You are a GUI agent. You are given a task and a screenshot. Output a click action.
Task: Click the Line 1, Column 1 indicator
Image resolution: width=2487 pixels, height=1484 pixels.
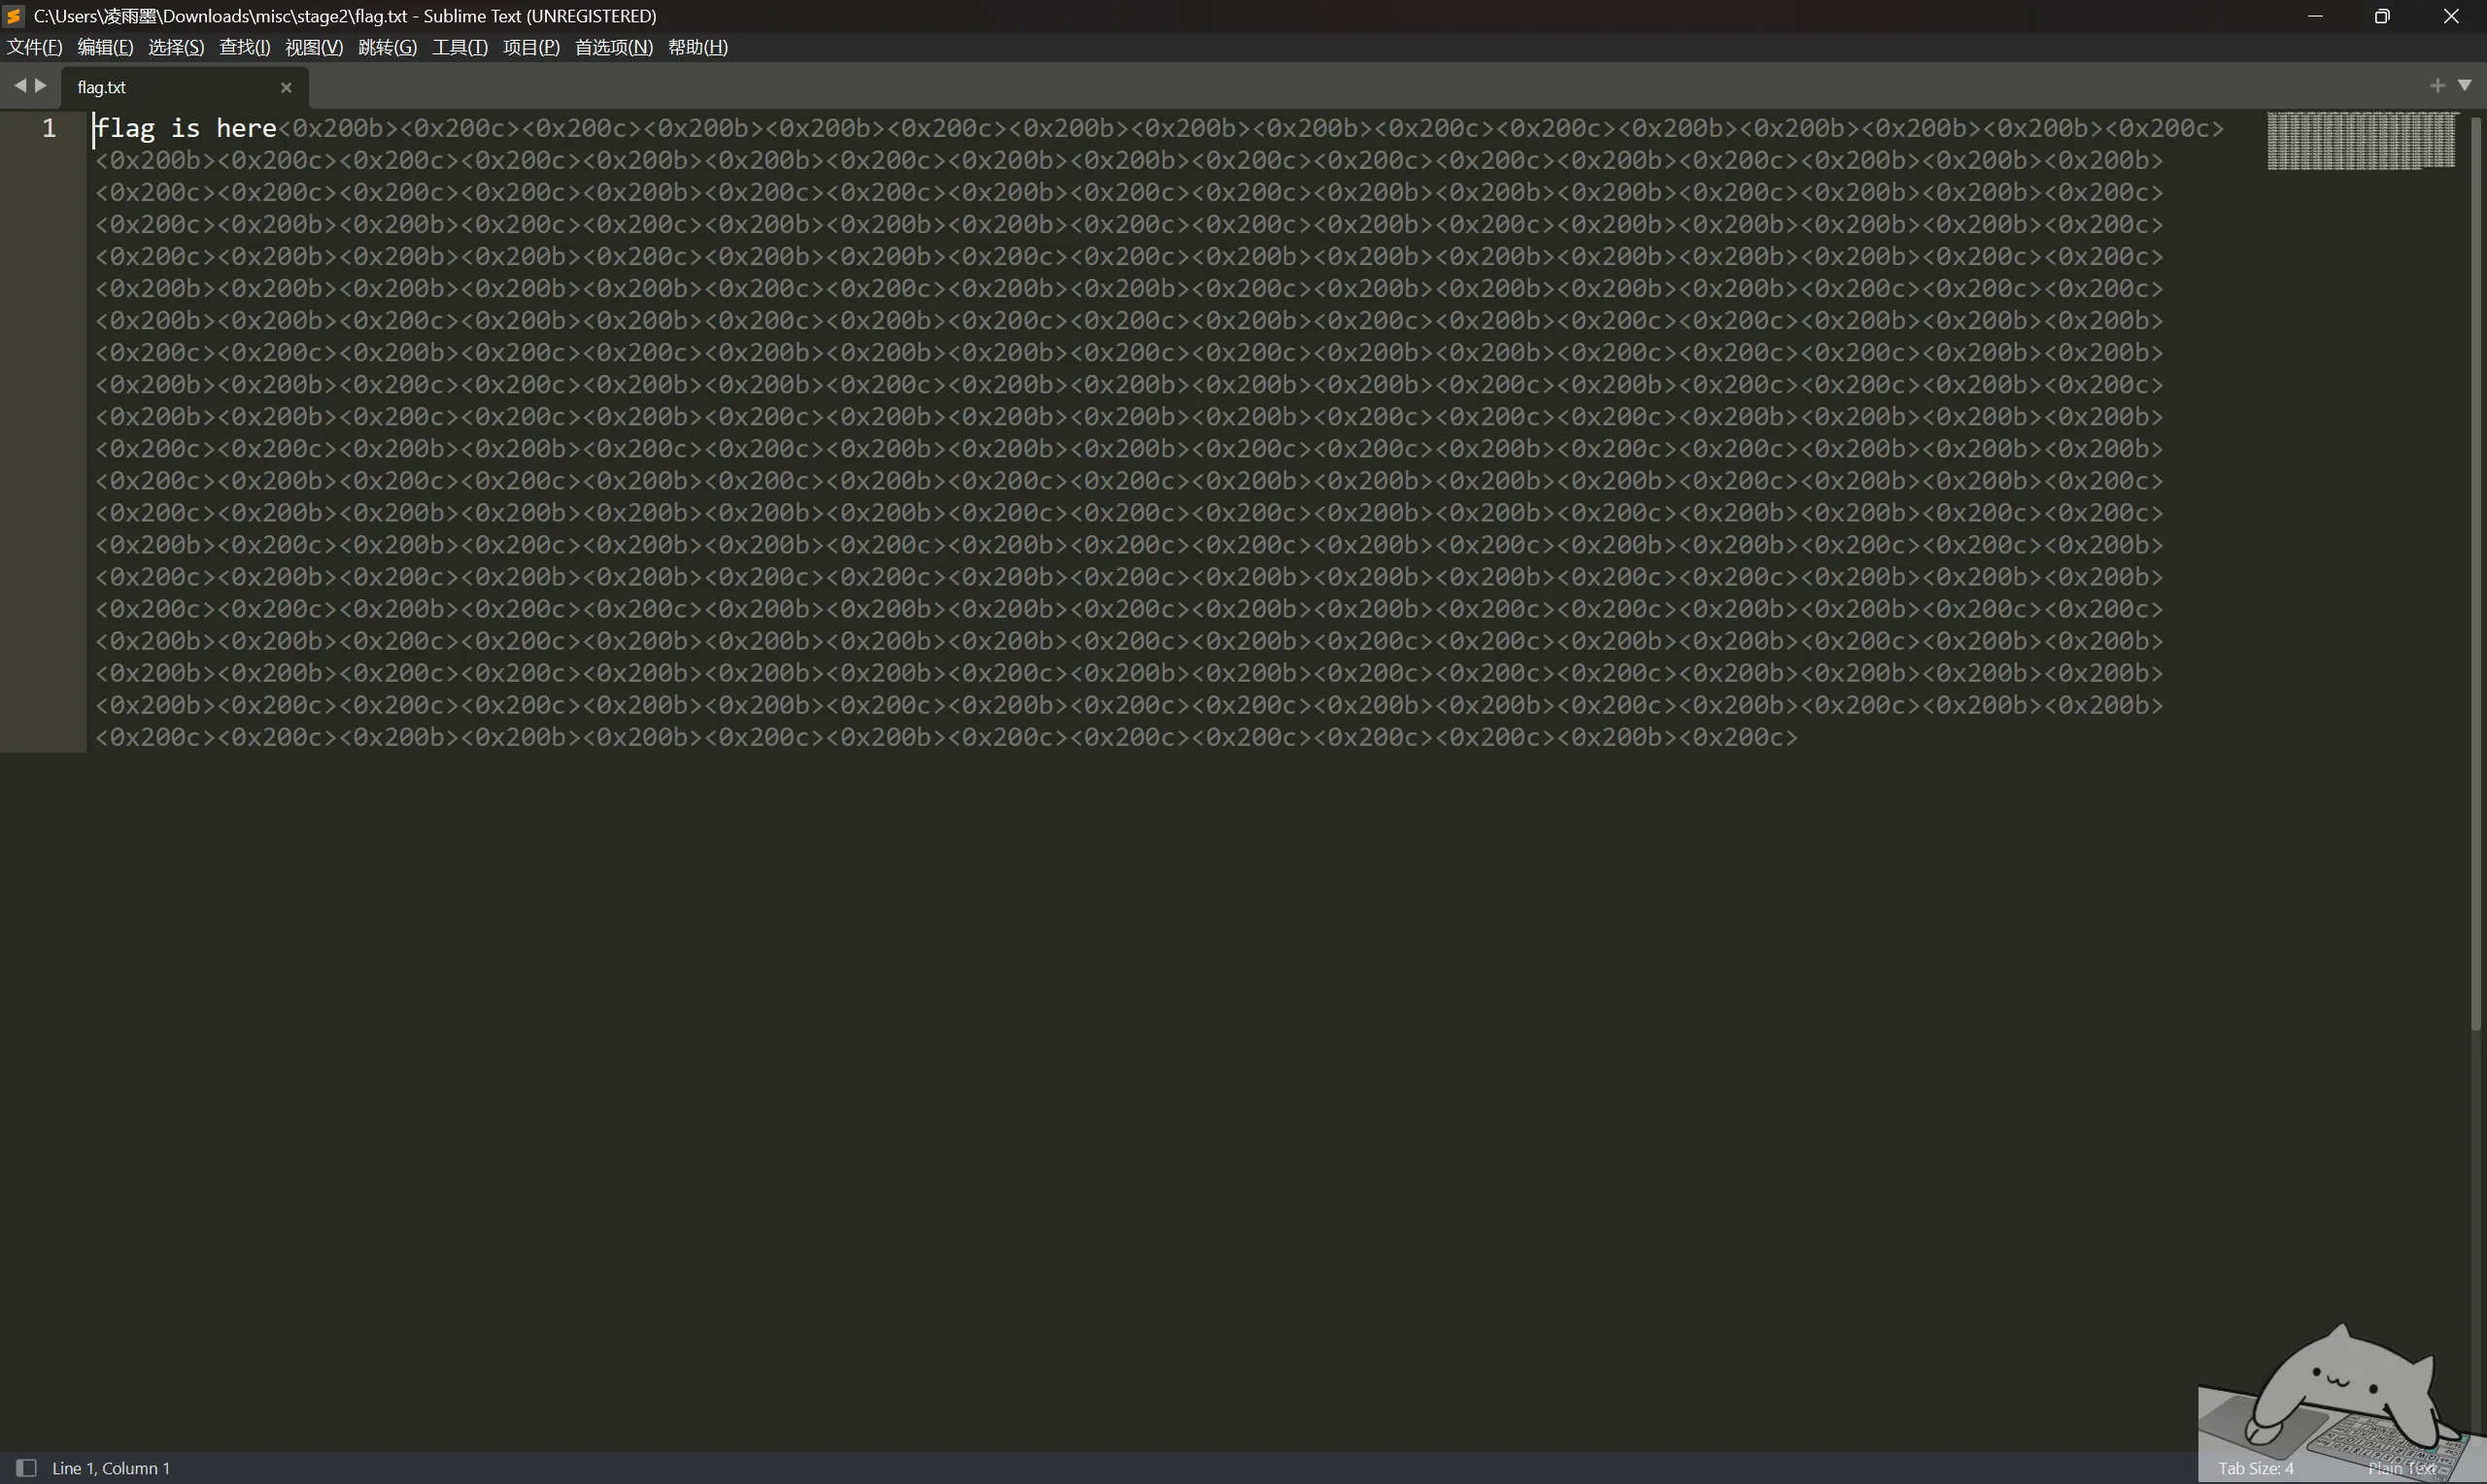(111, 1468)
